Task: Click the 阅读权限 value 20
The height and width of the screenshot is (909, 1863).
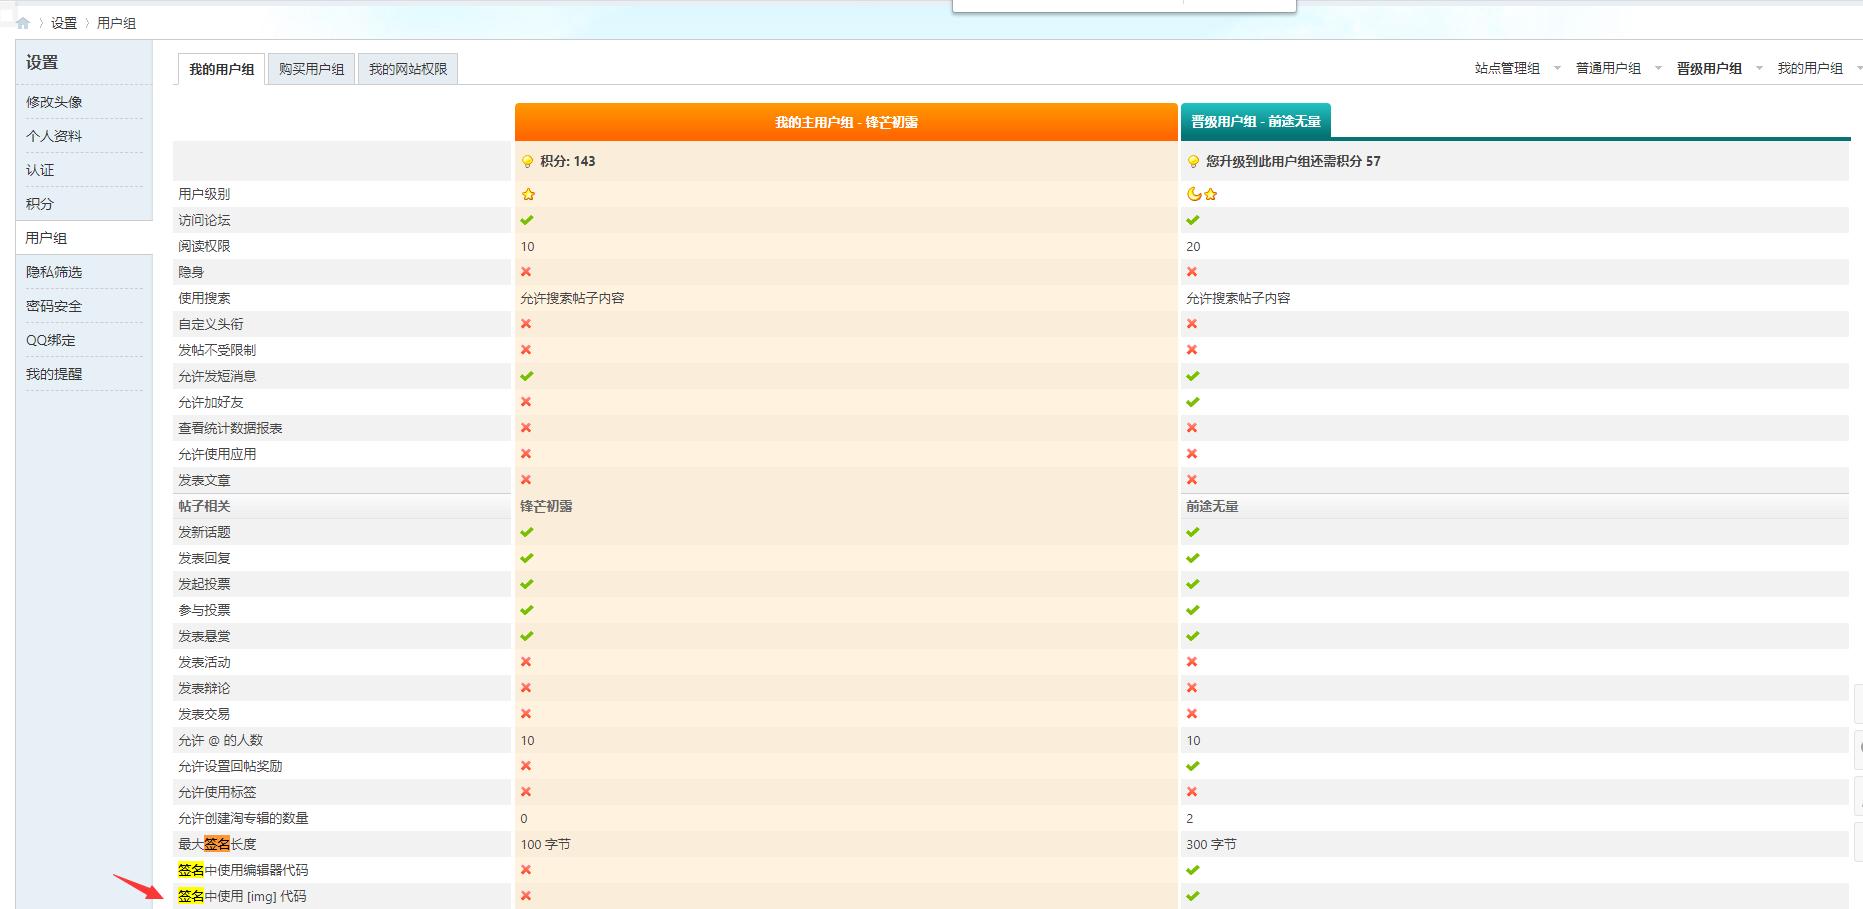Action: tap(1193, 246)
